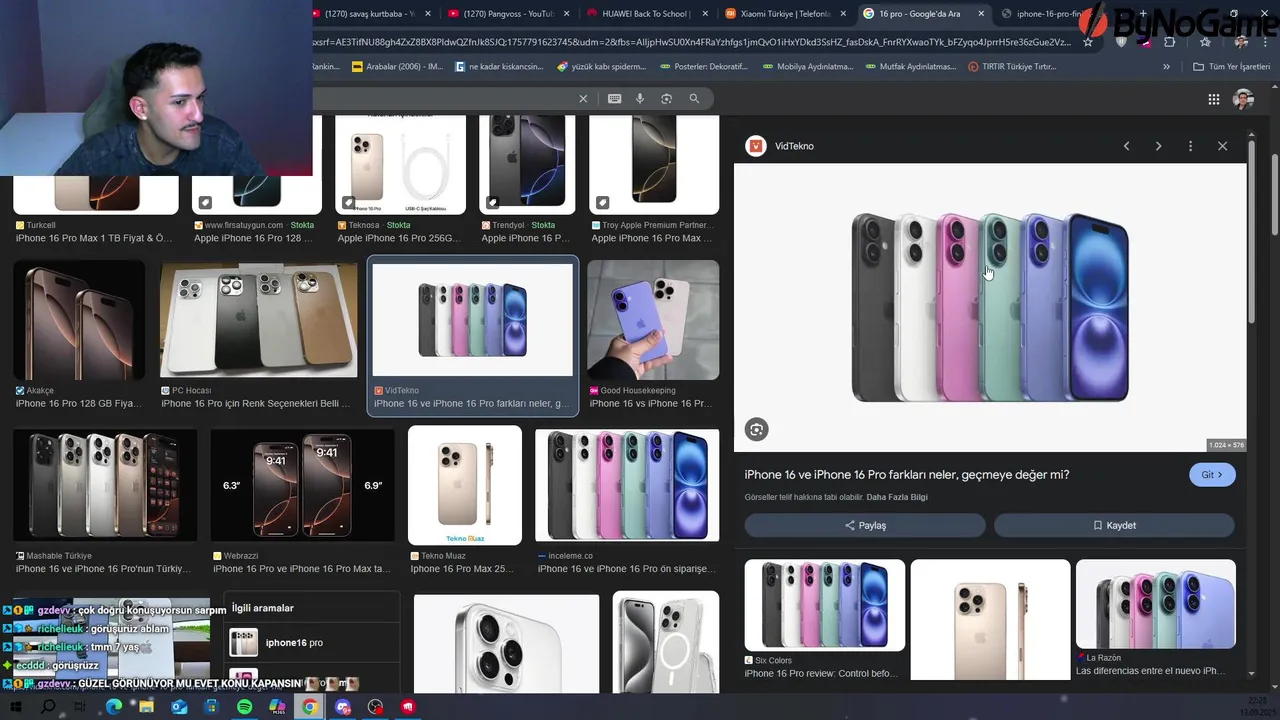The height and width of the screenshot is (720, 1280).
Task: Open File Explorer from the taskbar
Action: (146, 707)
